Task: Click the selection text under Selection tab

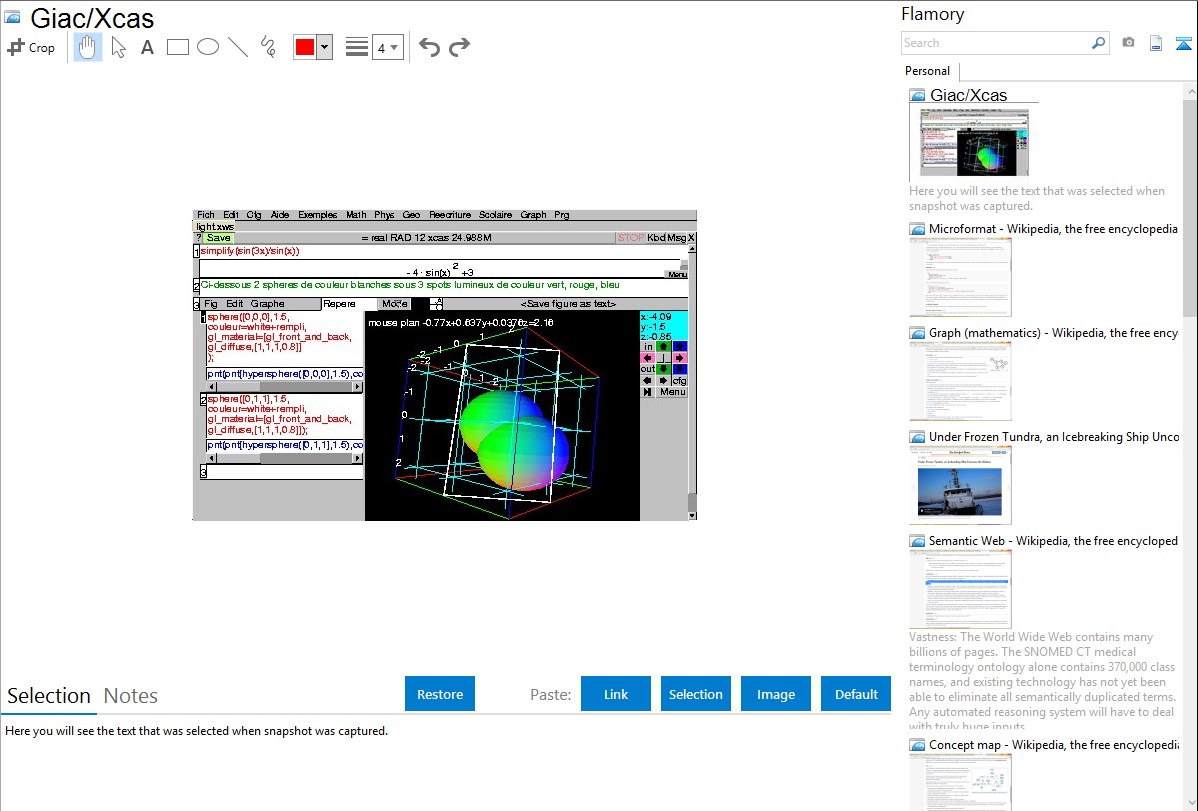Action: tap(196, 731)
